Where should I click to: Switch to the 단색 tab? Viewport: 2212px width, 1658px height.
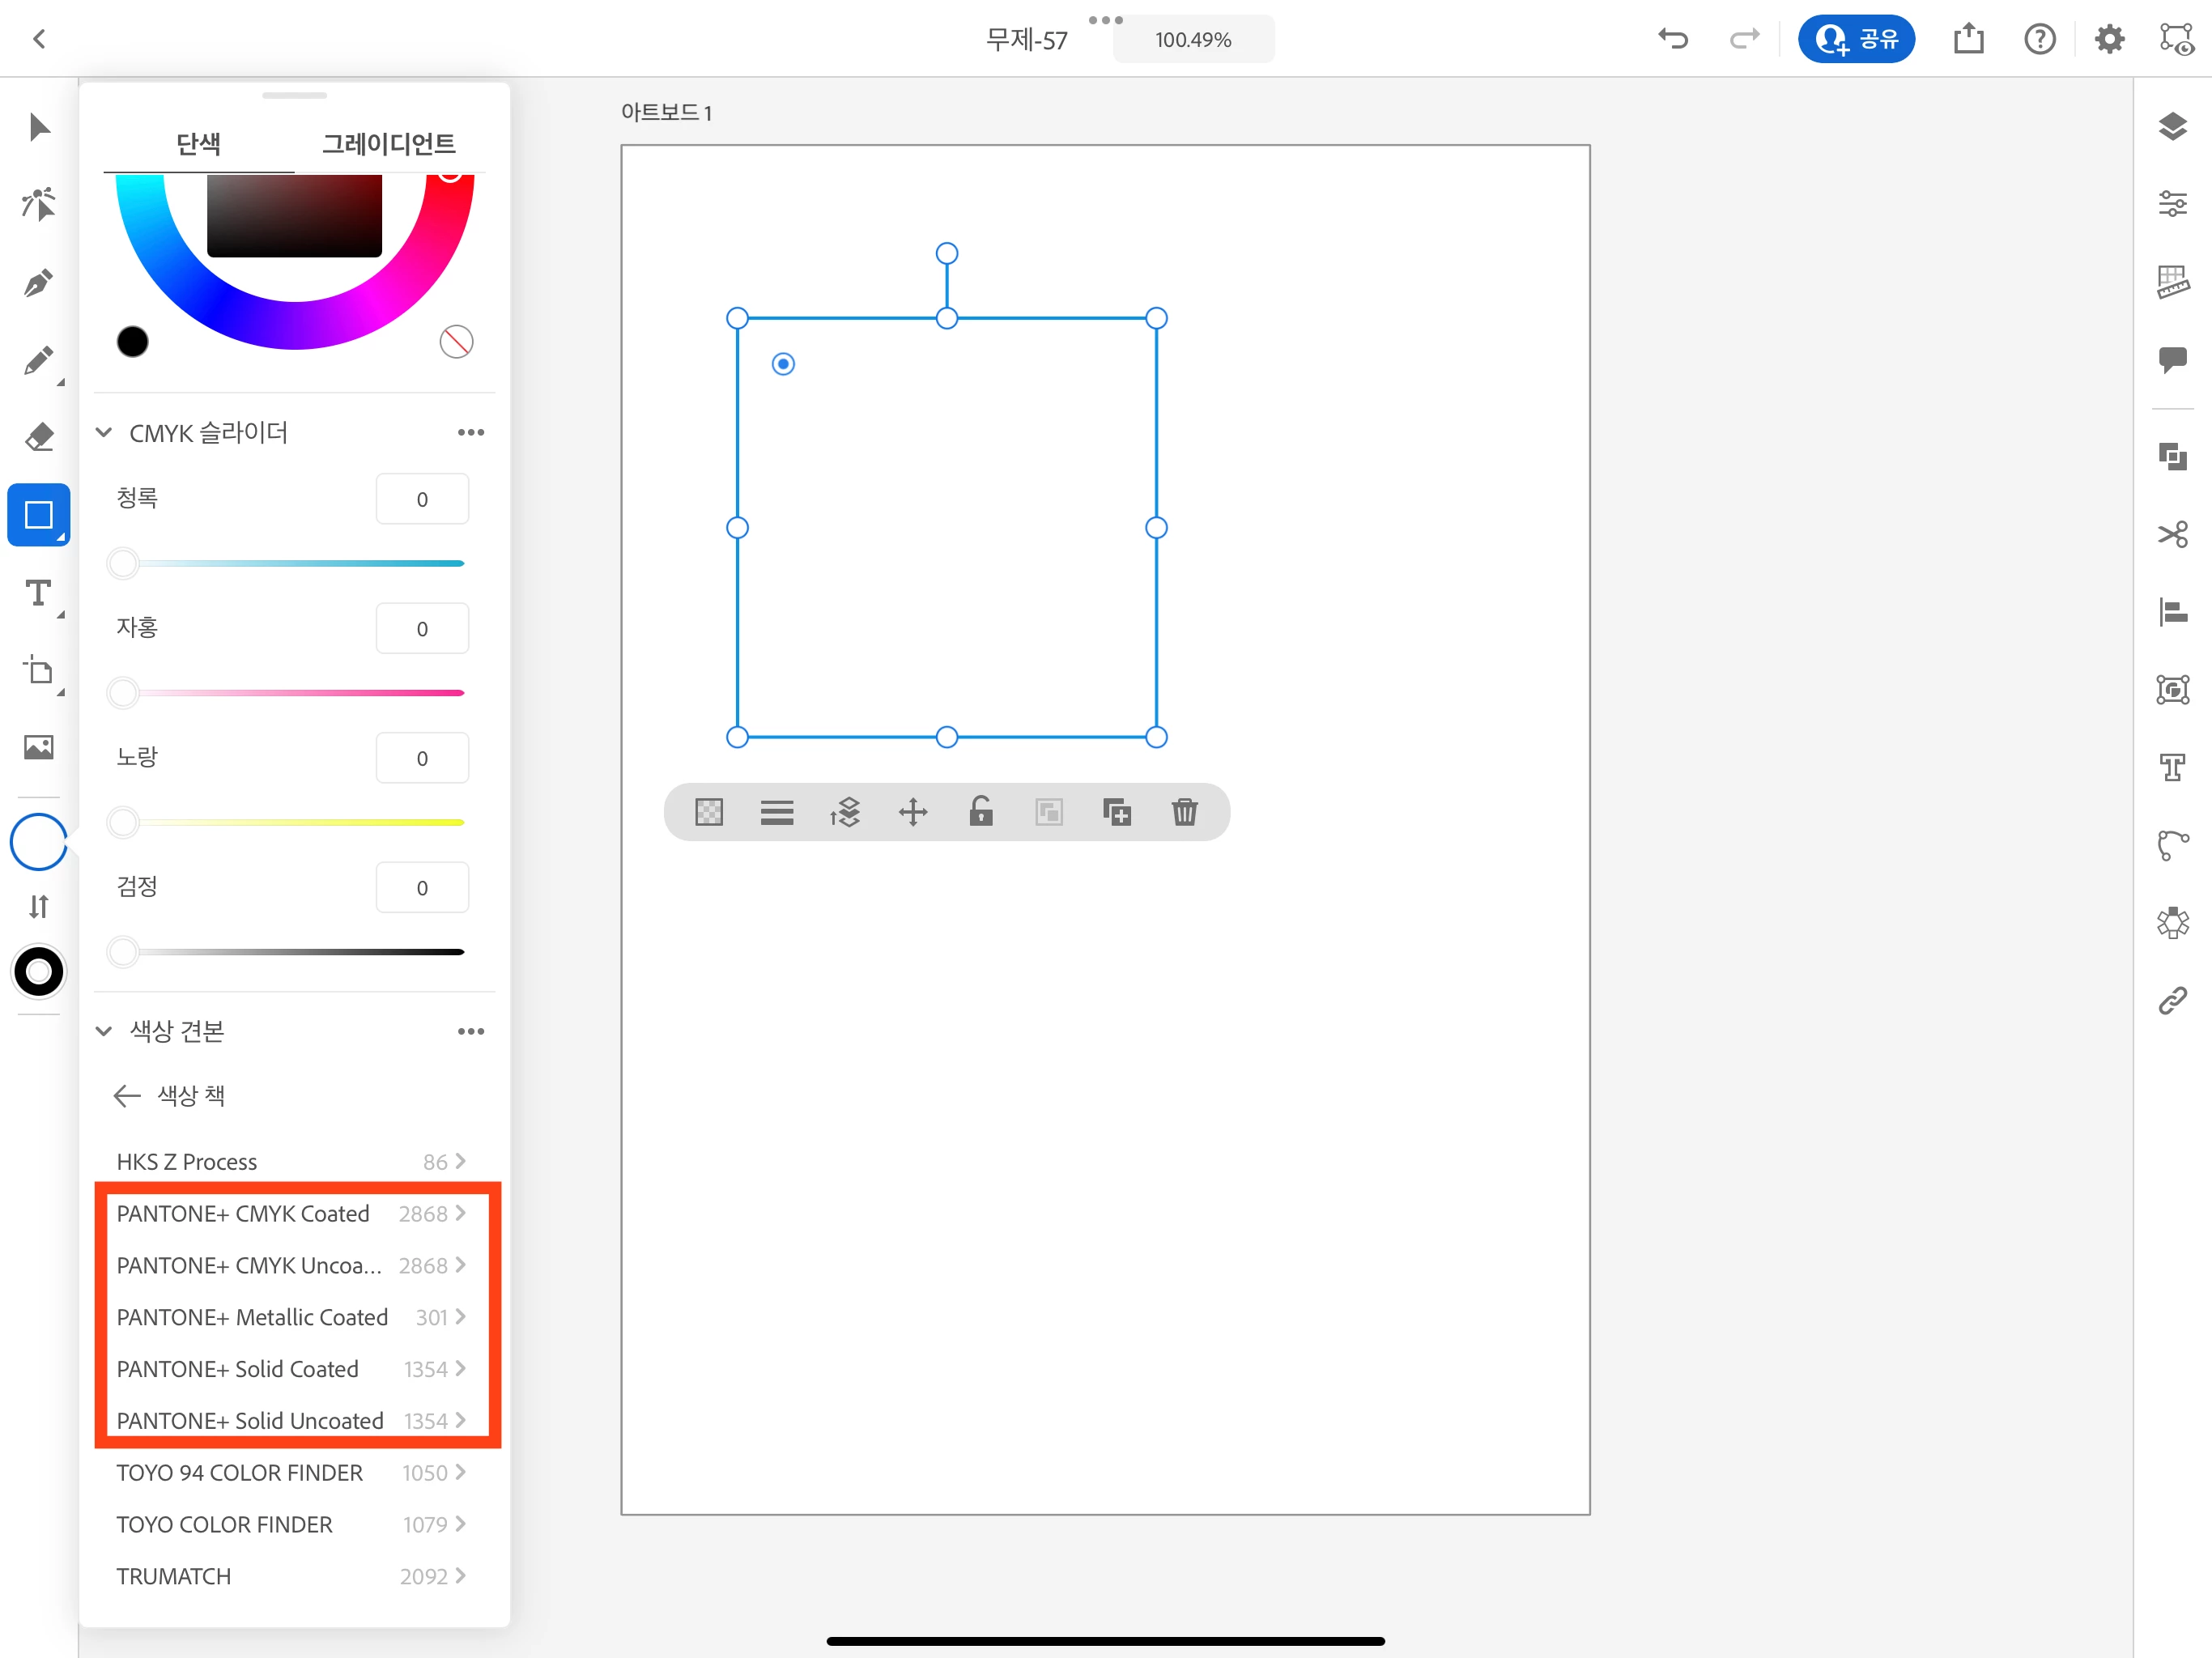[x=198, y=144]
